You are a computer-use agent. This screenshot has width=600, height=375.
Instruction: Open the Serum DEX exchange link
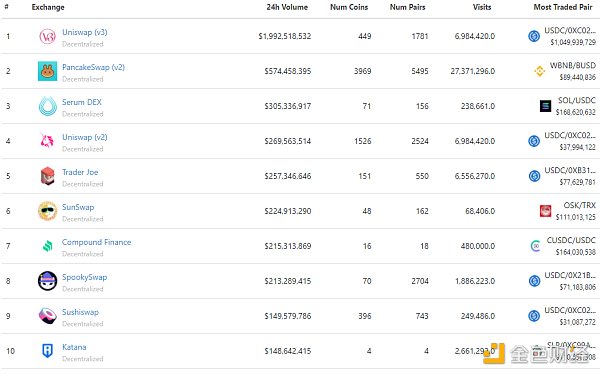82,102
